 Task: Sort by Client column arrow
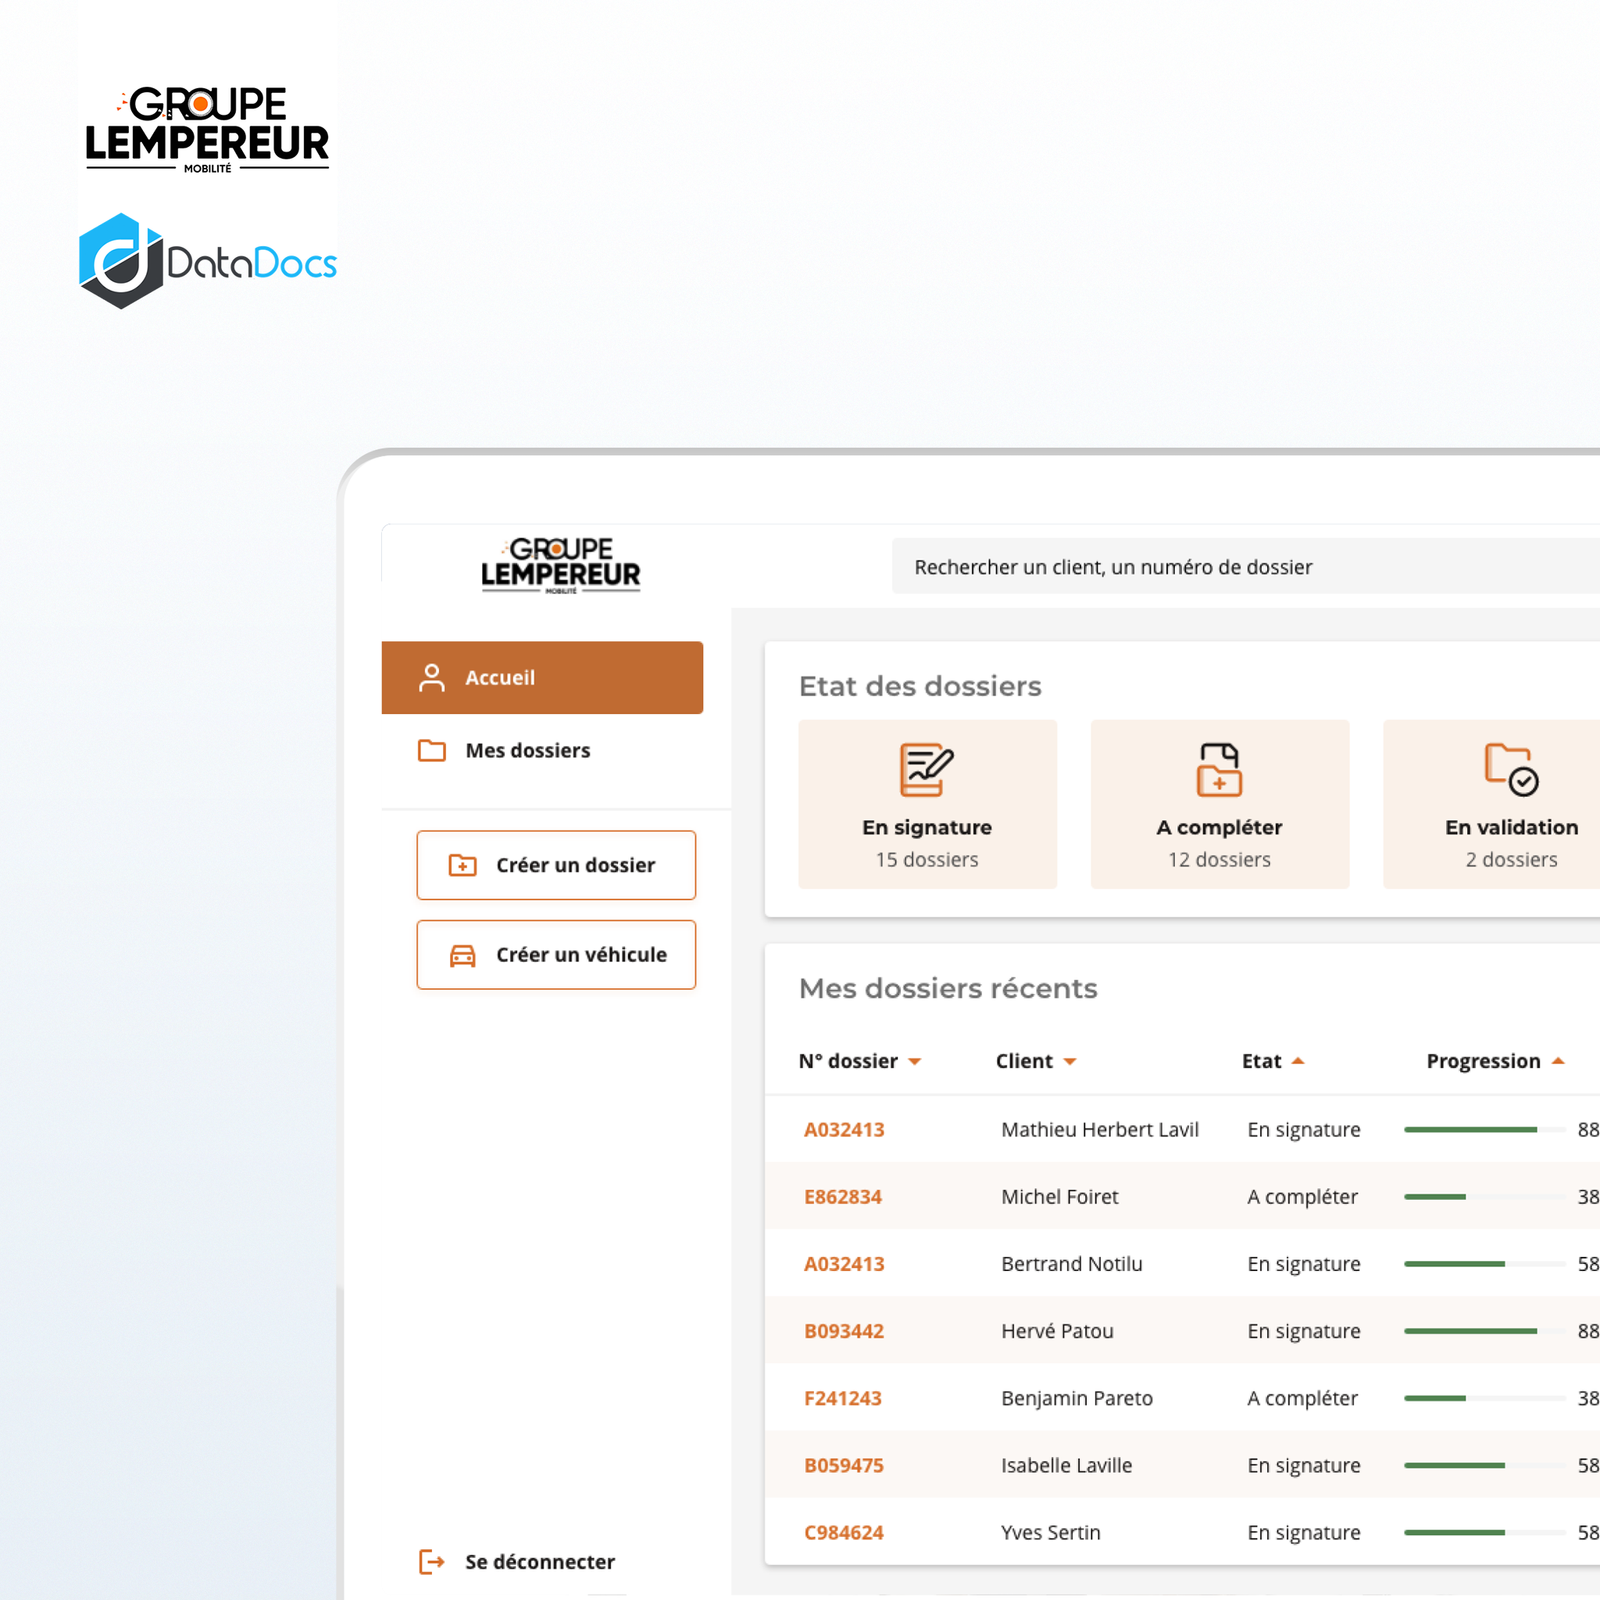(x=1070, y=1062)
